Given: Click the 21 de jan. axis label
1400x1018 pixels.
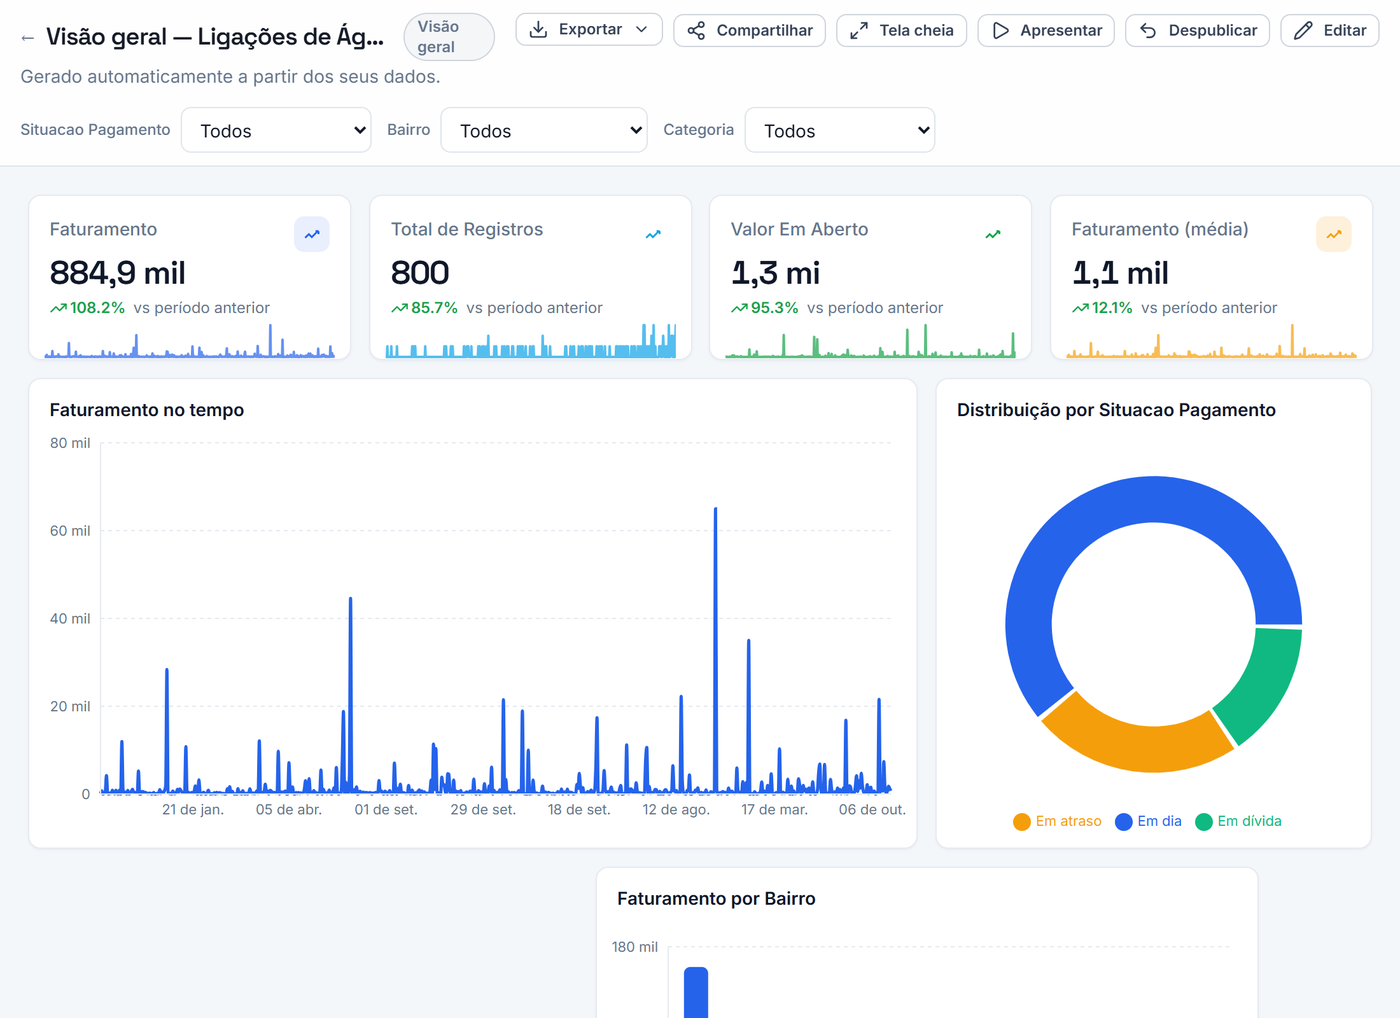Looking at the screenshot, I should [x=193, y=810].
